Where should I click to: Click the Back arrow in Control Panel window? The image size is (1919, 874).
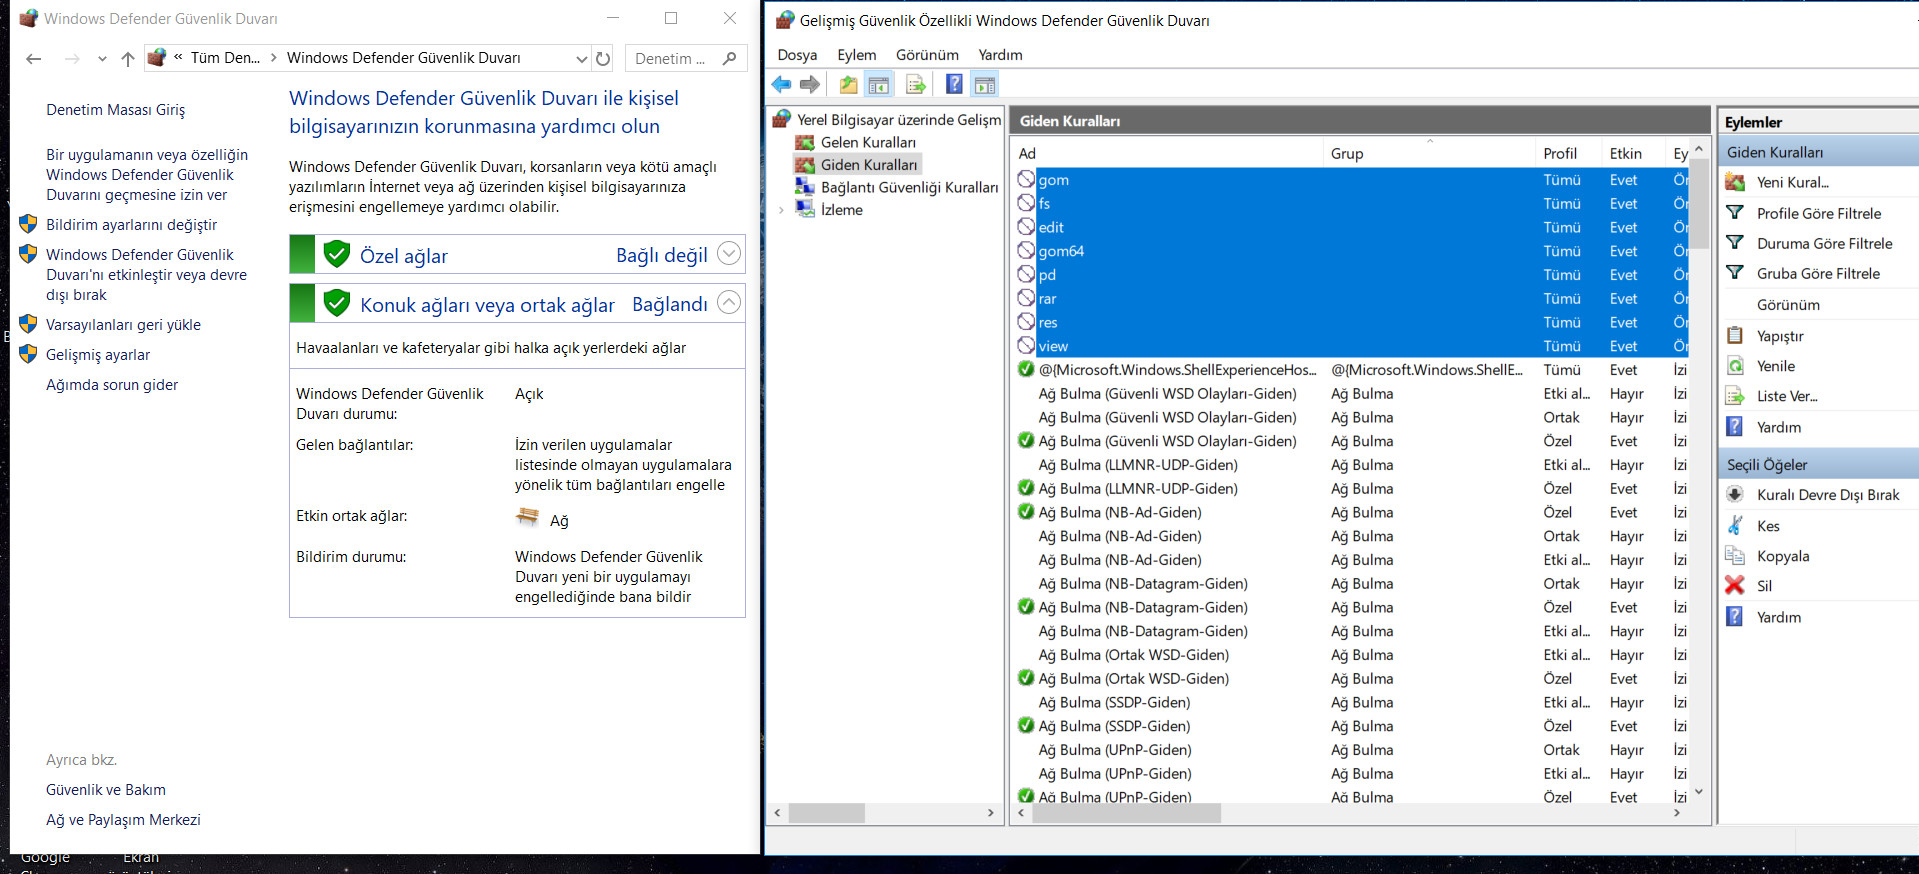(33, 59)
